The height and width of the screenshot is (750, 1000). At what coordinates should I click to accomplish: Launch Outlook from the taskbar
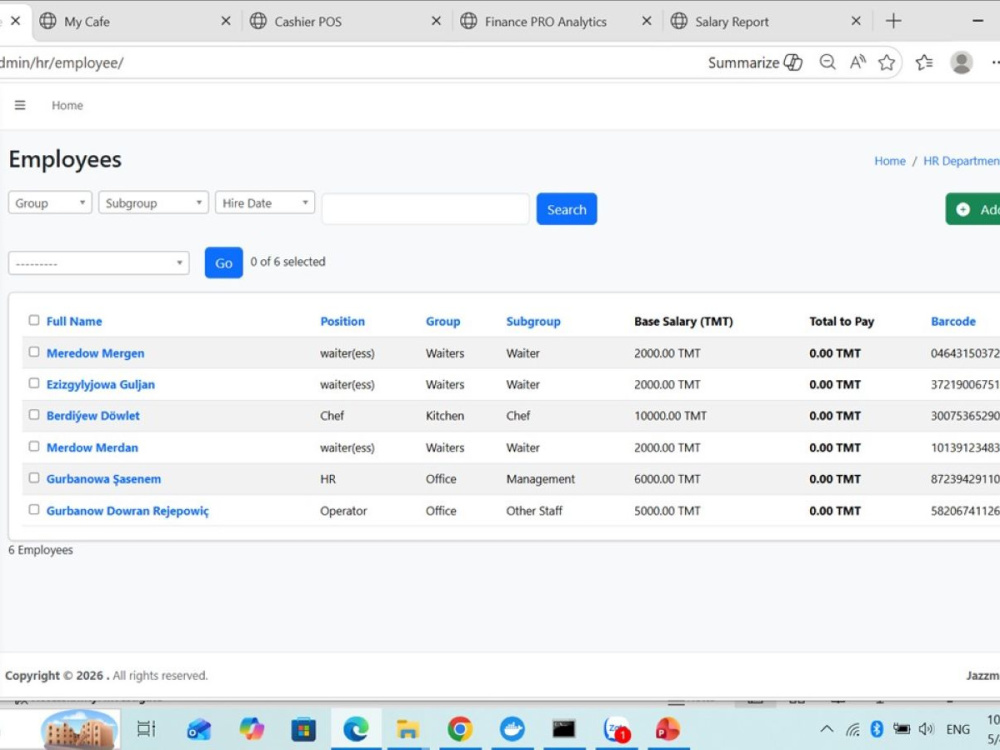(x=198, y=729)
